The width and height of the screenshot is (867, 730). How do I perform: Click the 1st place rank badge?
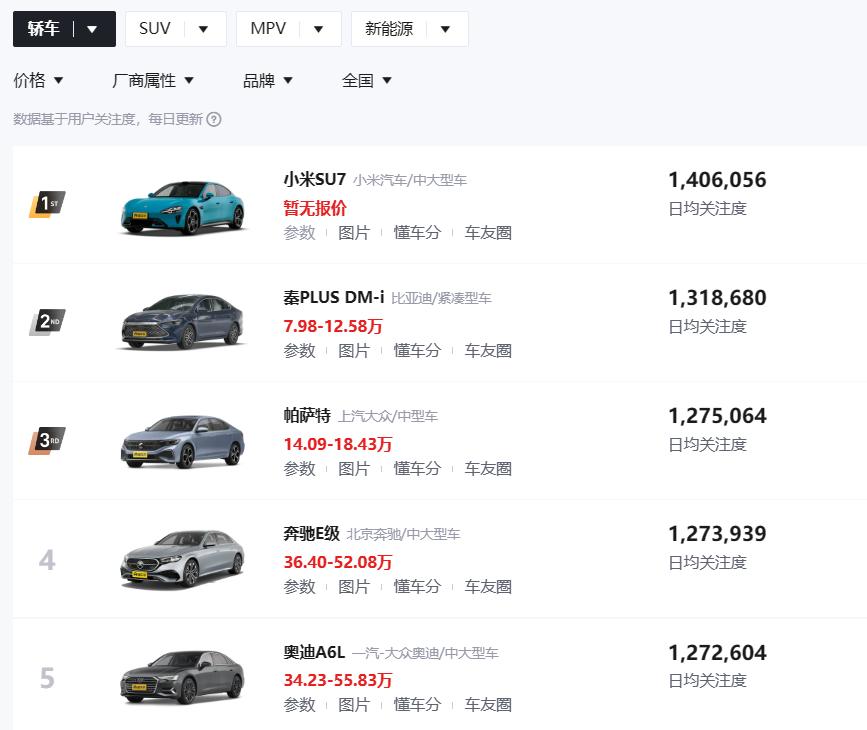48,204
